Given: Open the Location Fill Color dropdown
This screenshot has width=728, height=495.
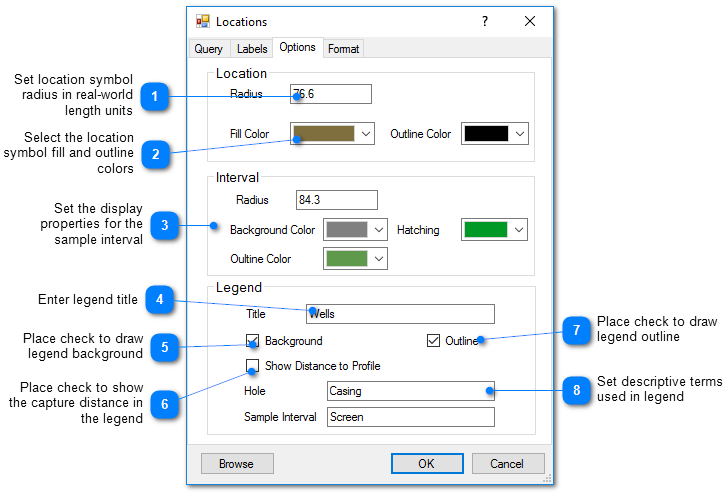Looking at the screenshot, I should coord(366,134).
